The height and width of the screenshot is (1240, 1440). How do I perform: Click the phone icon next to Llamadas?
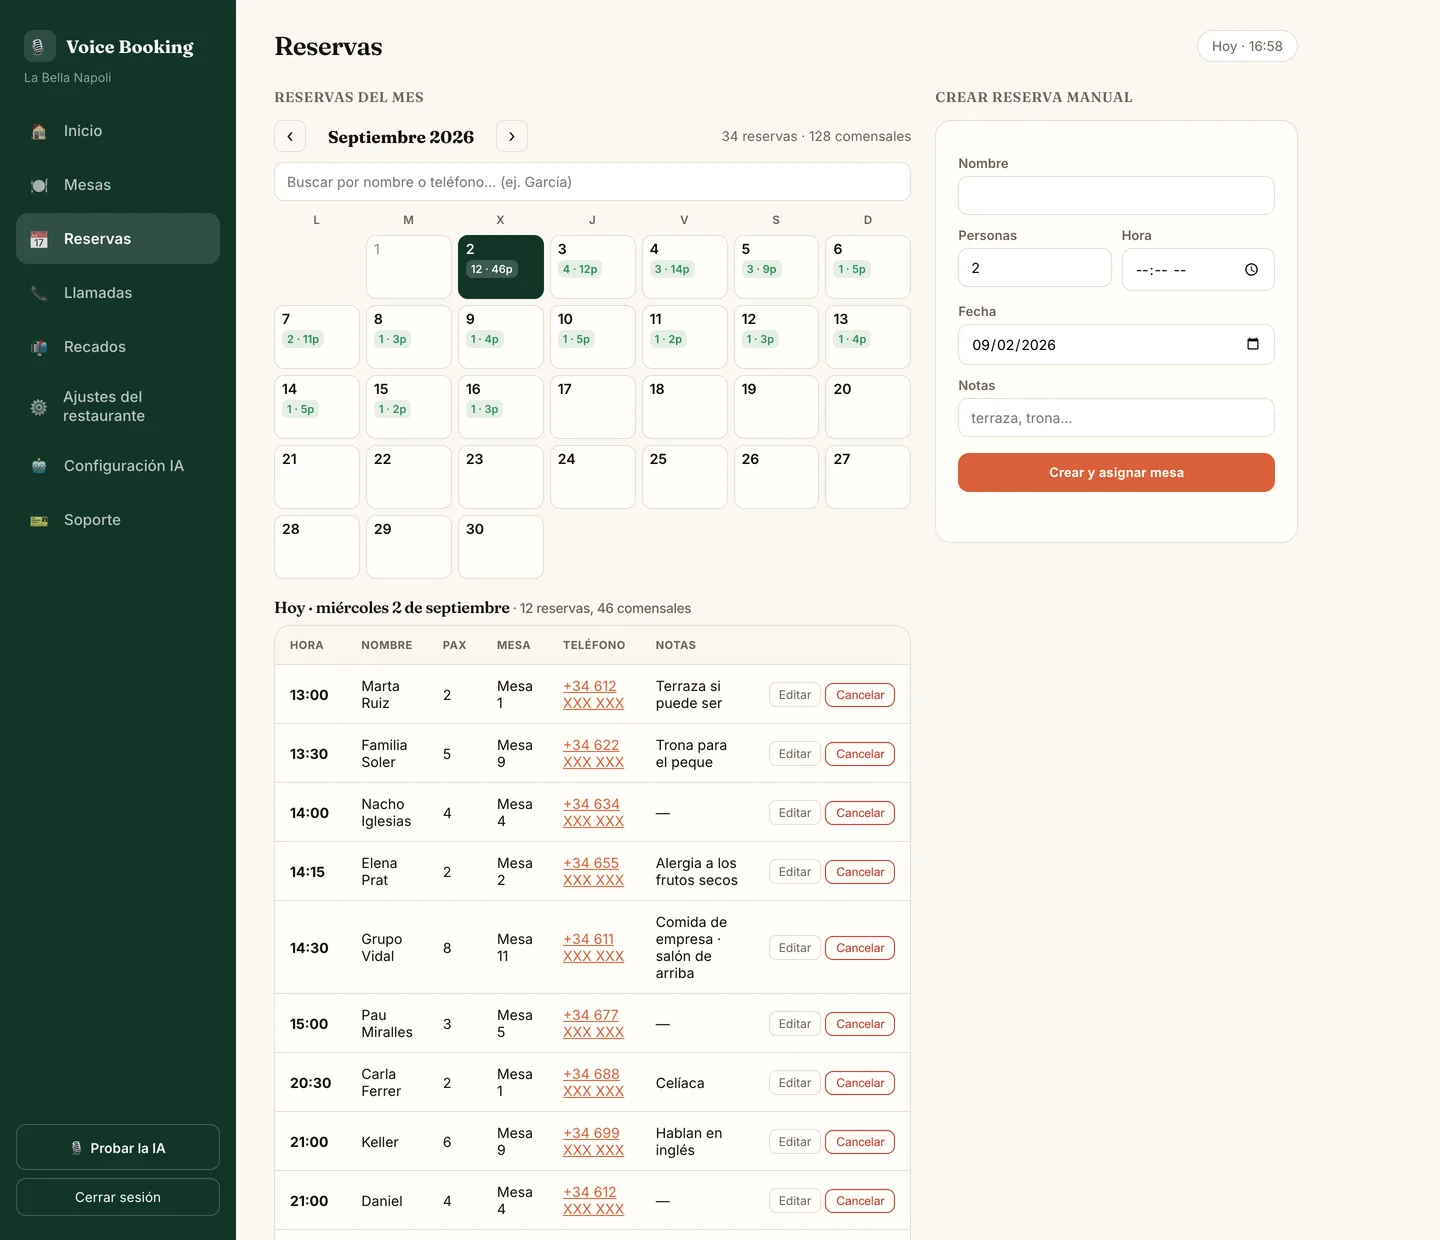39,293
